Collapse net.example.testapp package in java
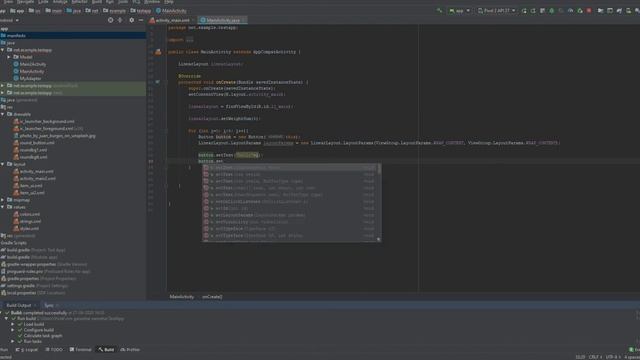The image size is (640, 360). pyautogui.click(x=3, y=50)
